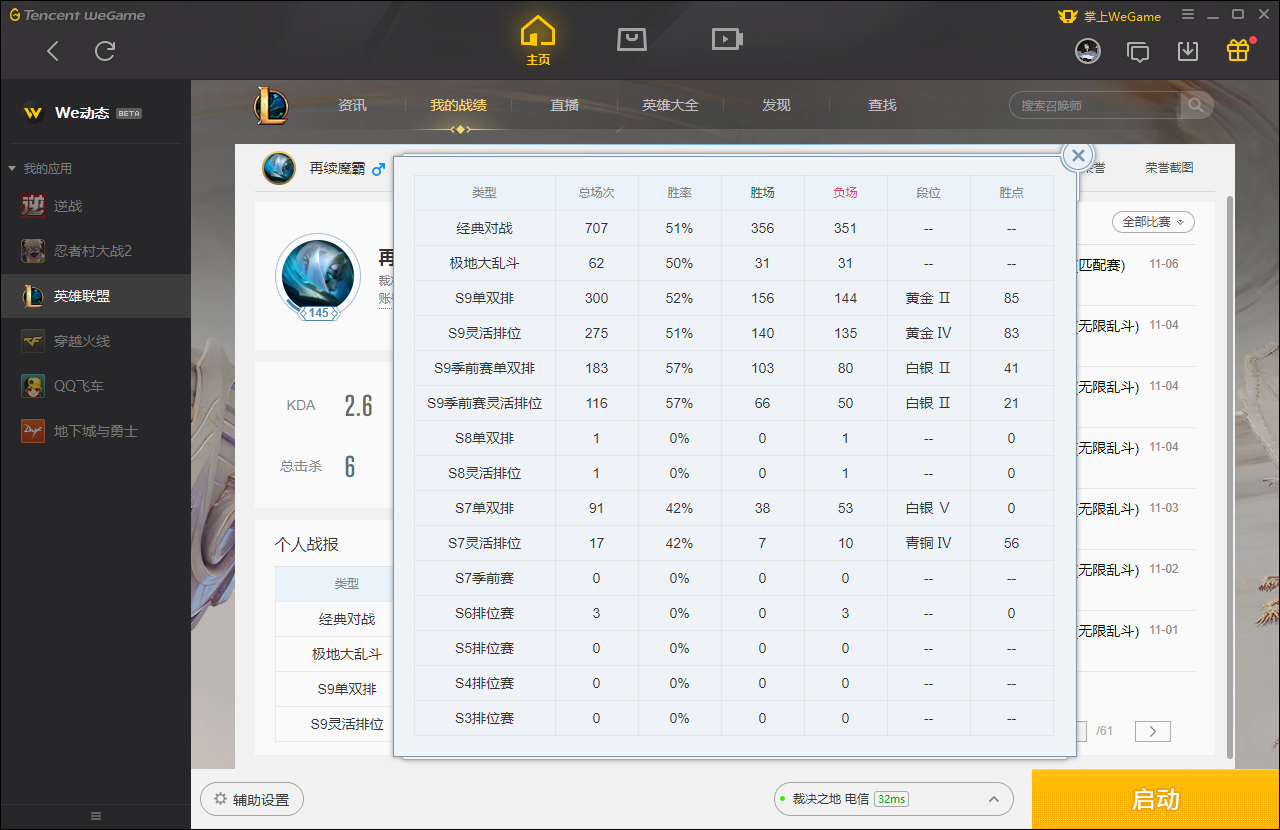Click the next page arrow in match list
Screen dimensions: 1280x830
(1152, 731)
